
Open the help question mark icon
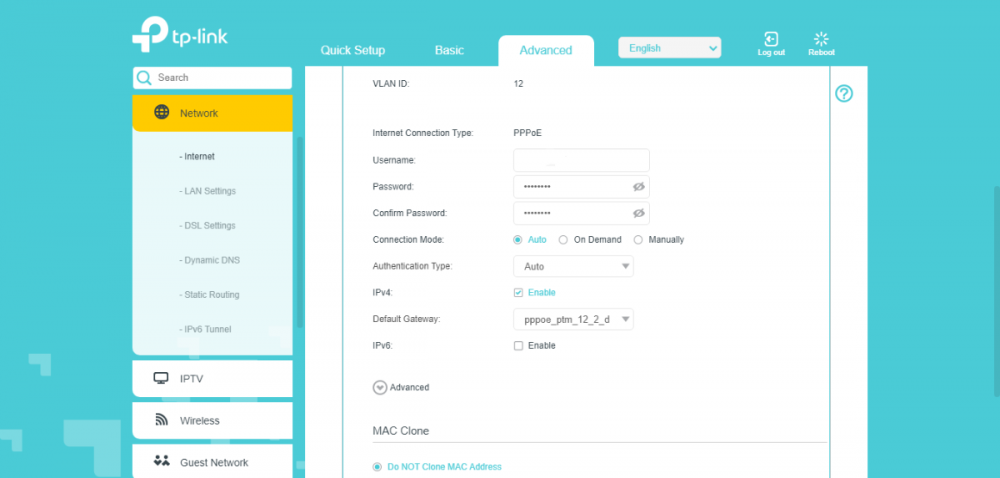tap(844, 94)
